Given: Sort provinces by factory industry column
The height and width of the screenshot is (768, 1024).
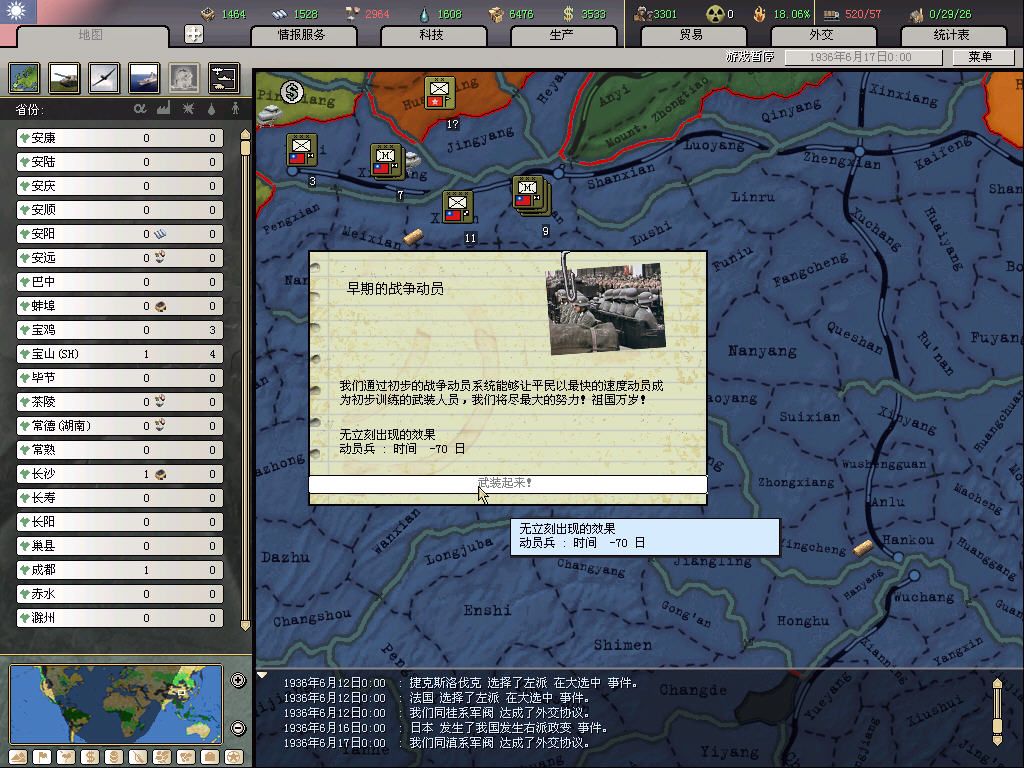Looking at the screenshot, I should click(x=163, y=108).
